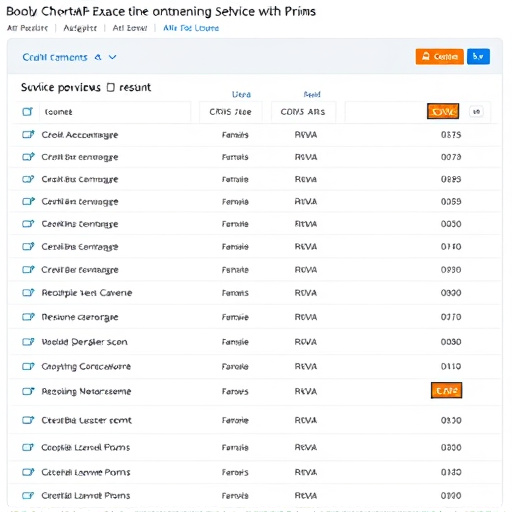Open Ceerkins cenbragre row icon

click(x=28, y=224)
